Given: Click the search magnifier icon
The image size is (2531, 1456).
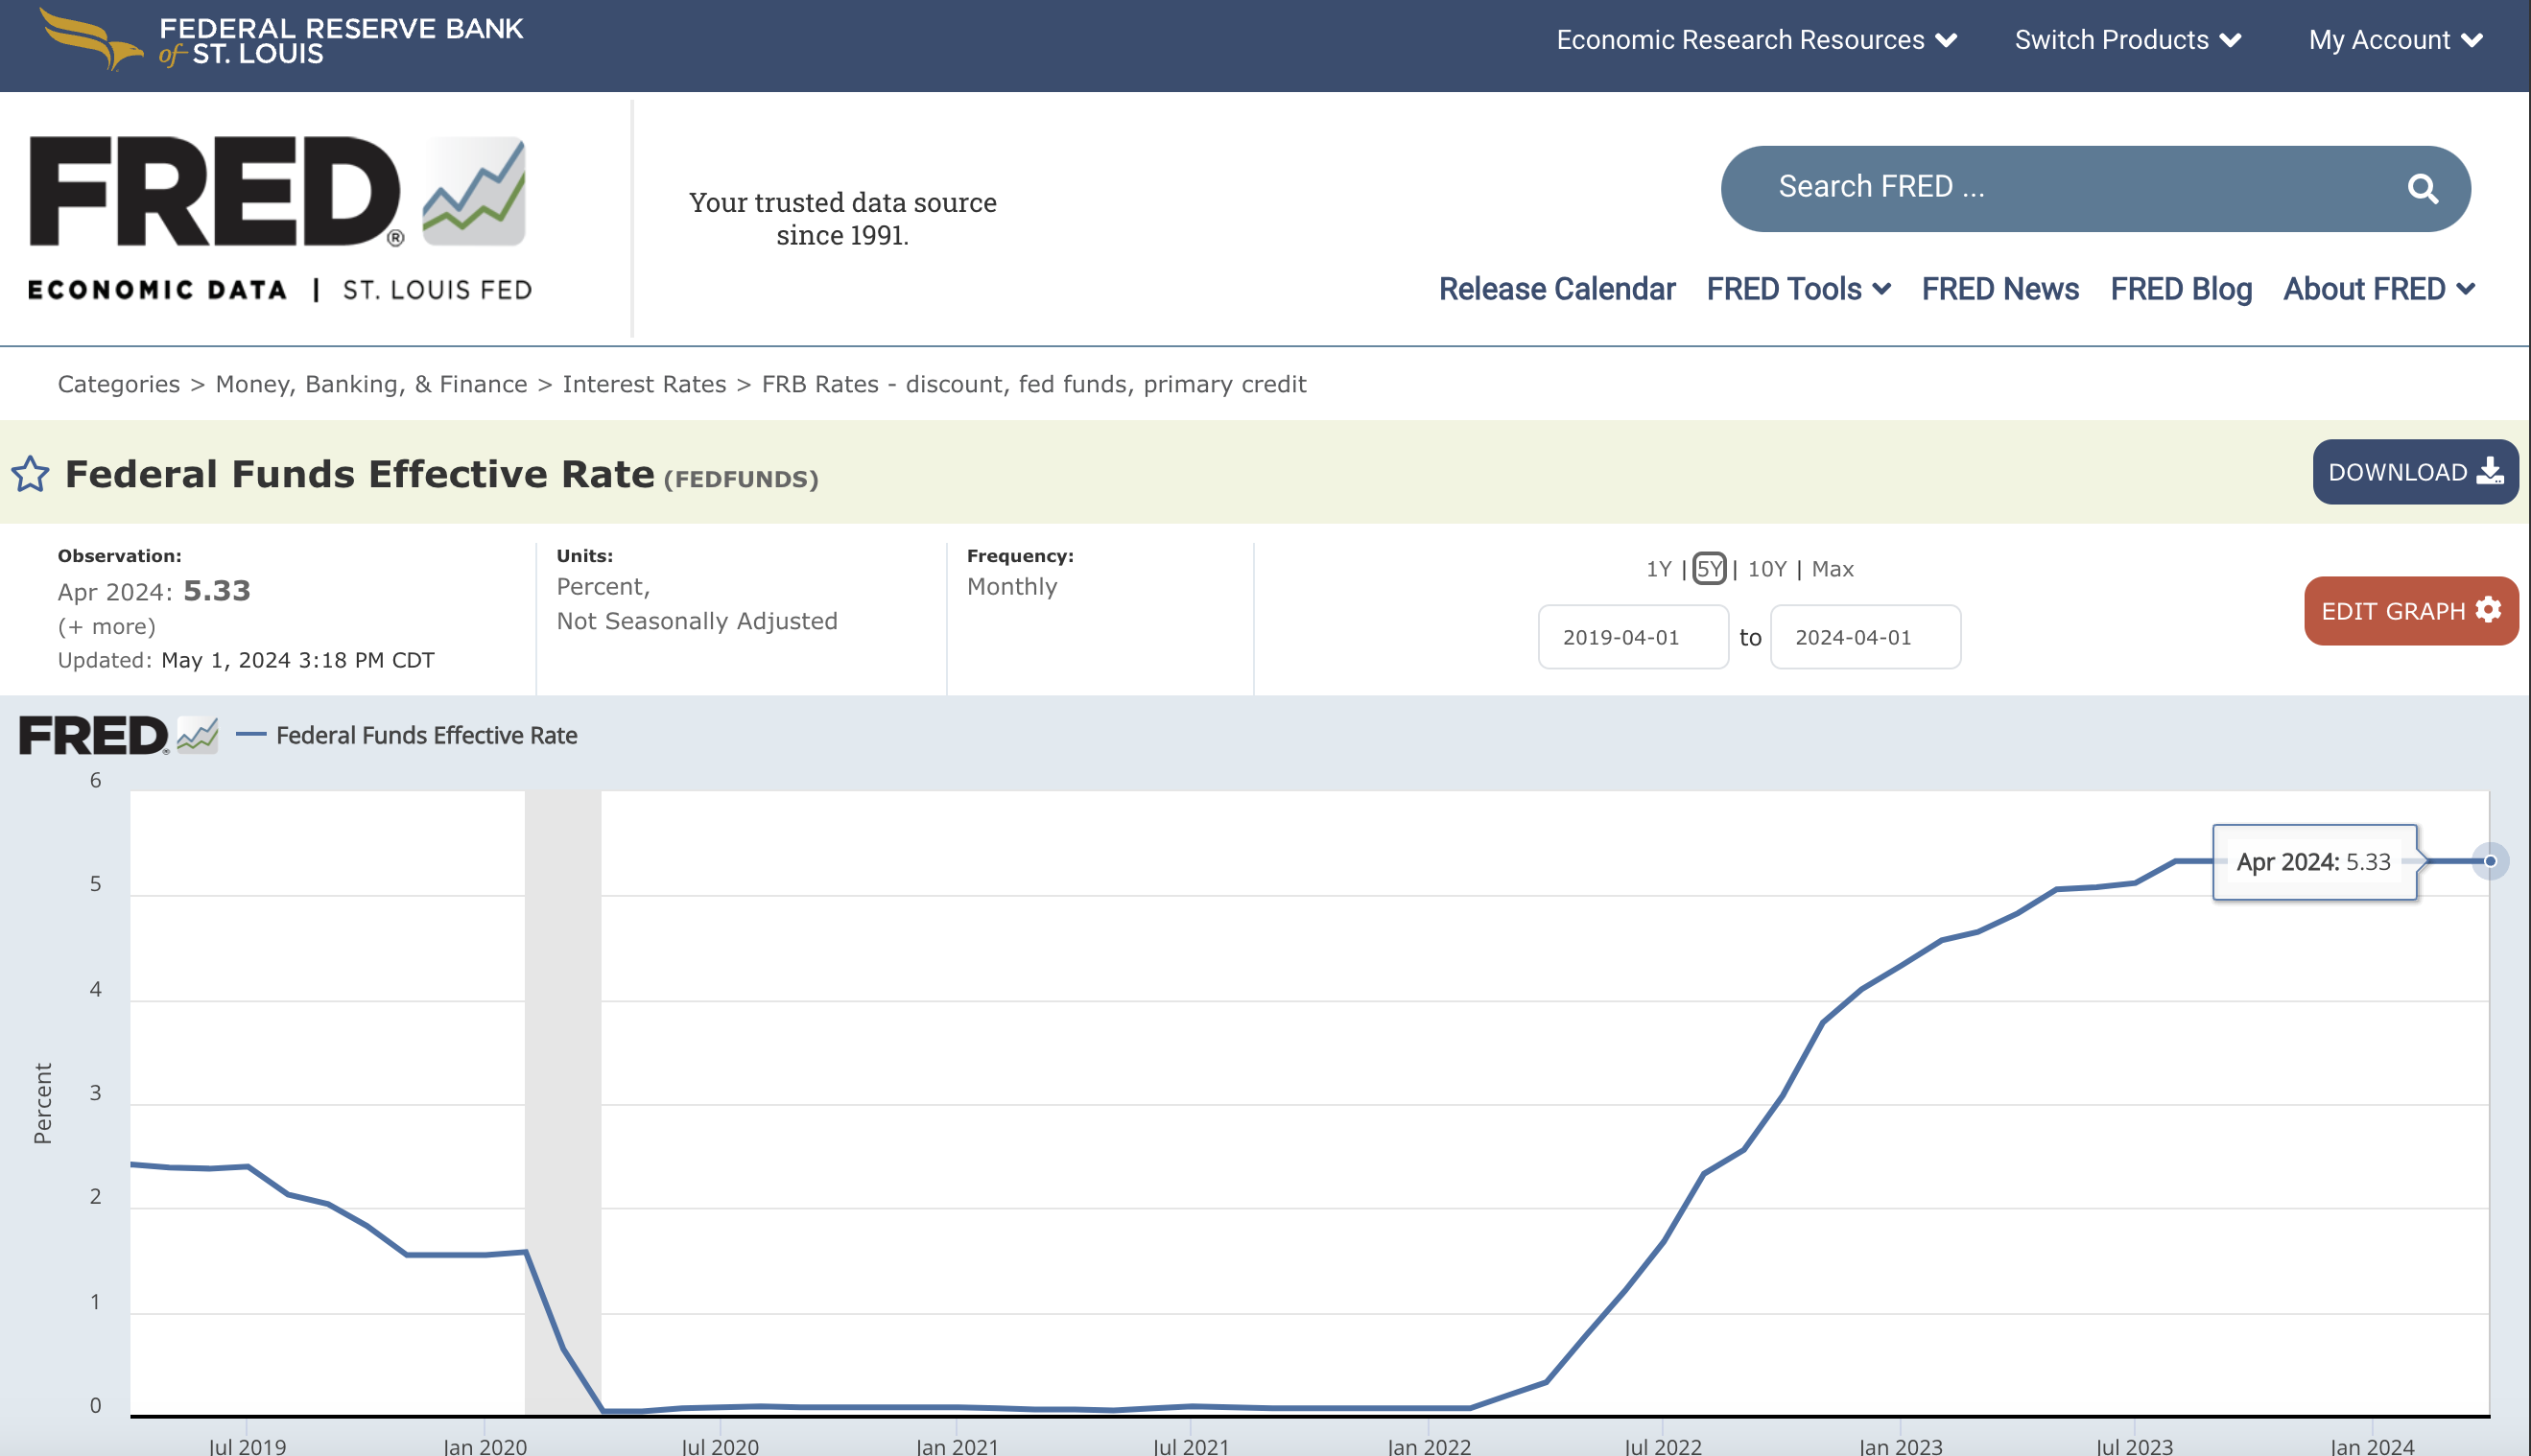Looking at the screenshot, I should (2422, 188).
